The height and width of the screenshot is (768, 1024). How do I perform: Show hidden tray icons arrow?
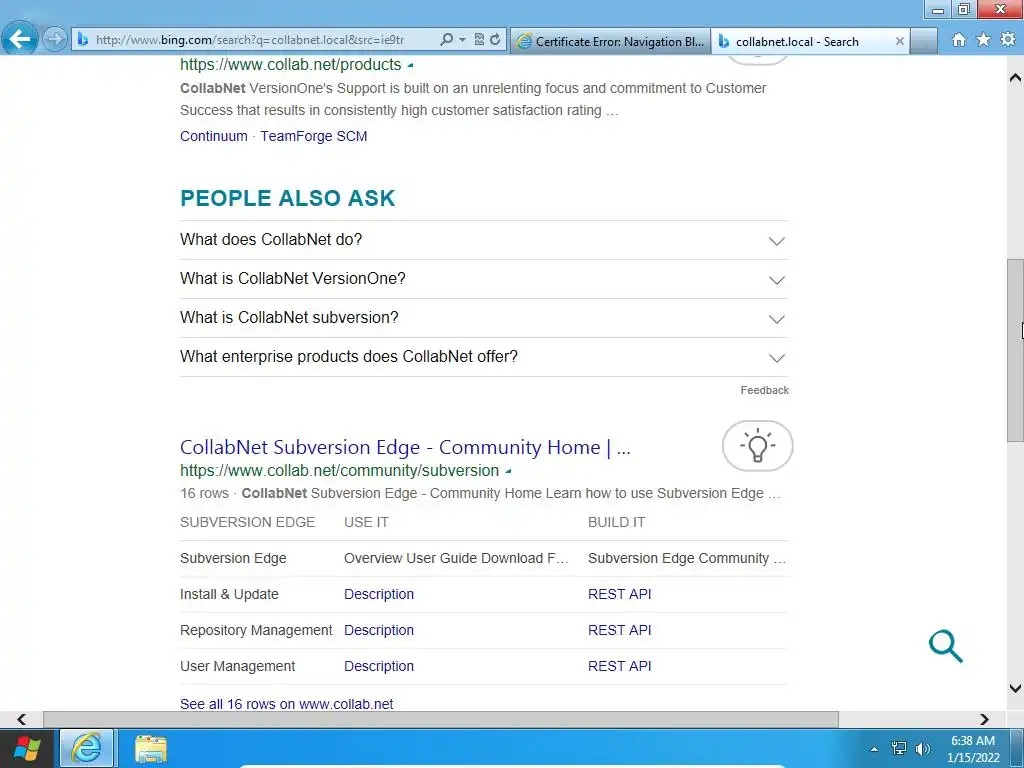coord(874,749)
